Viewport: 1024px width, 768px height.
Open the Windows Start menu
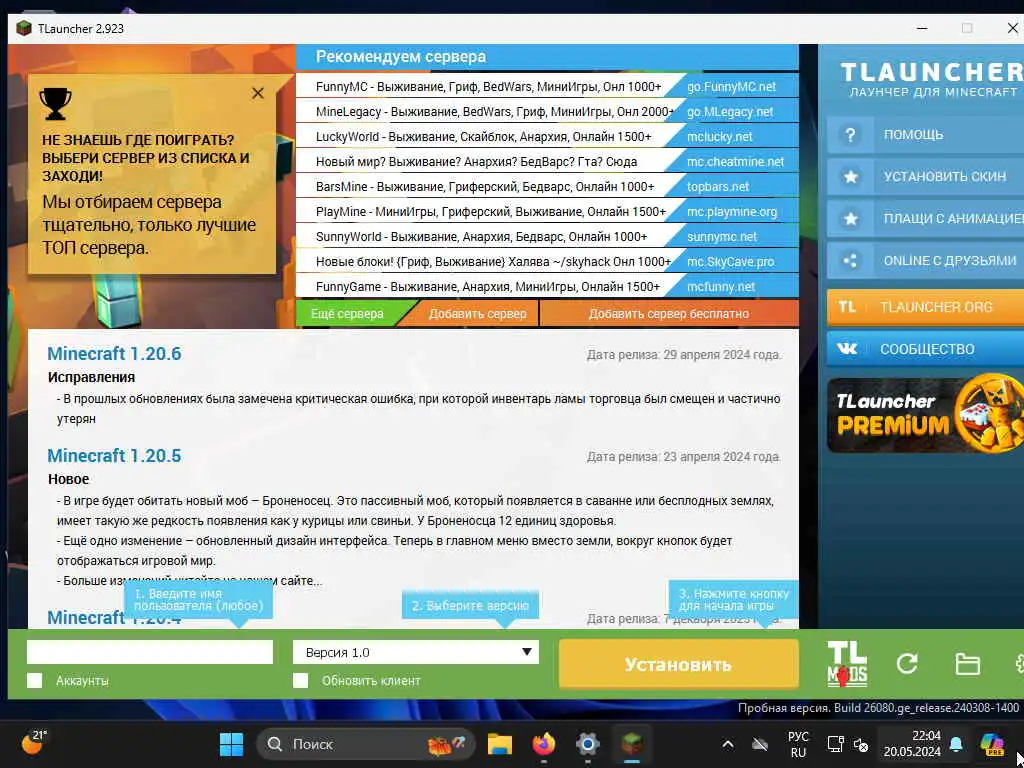pos(231,744)
